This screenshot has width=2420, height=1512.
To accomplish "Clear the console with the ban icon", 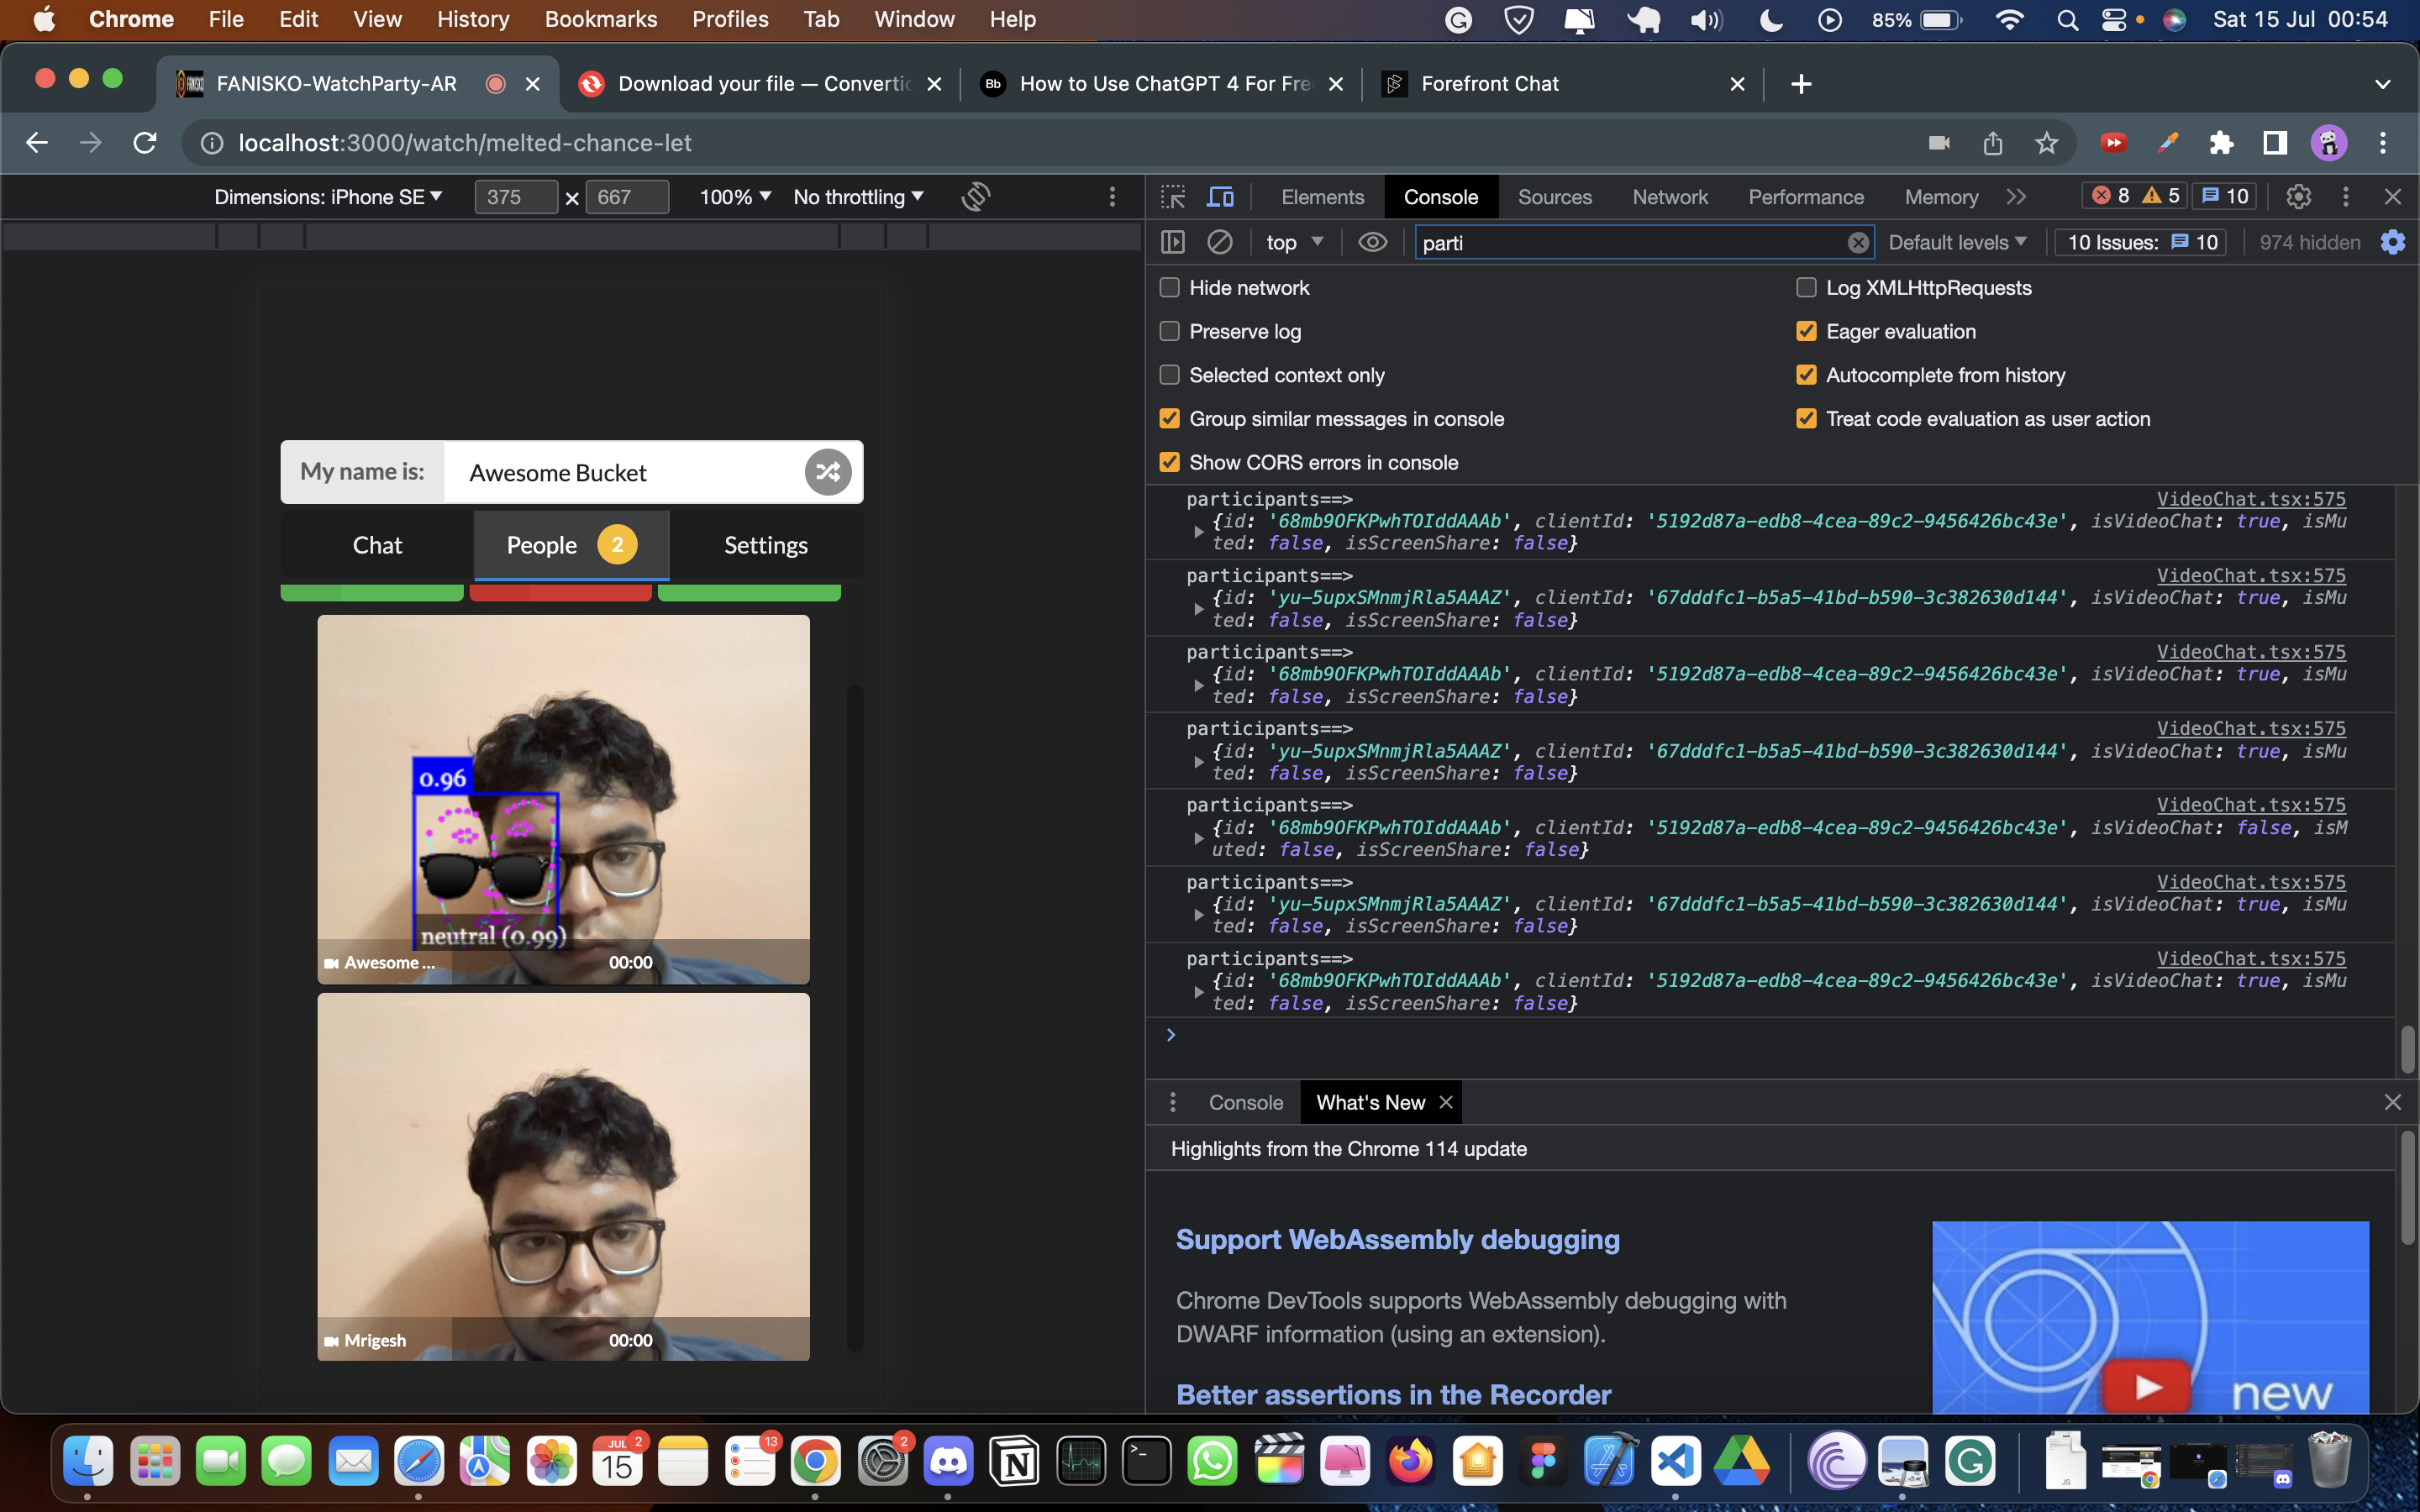I will click(x=1219, y=242).
